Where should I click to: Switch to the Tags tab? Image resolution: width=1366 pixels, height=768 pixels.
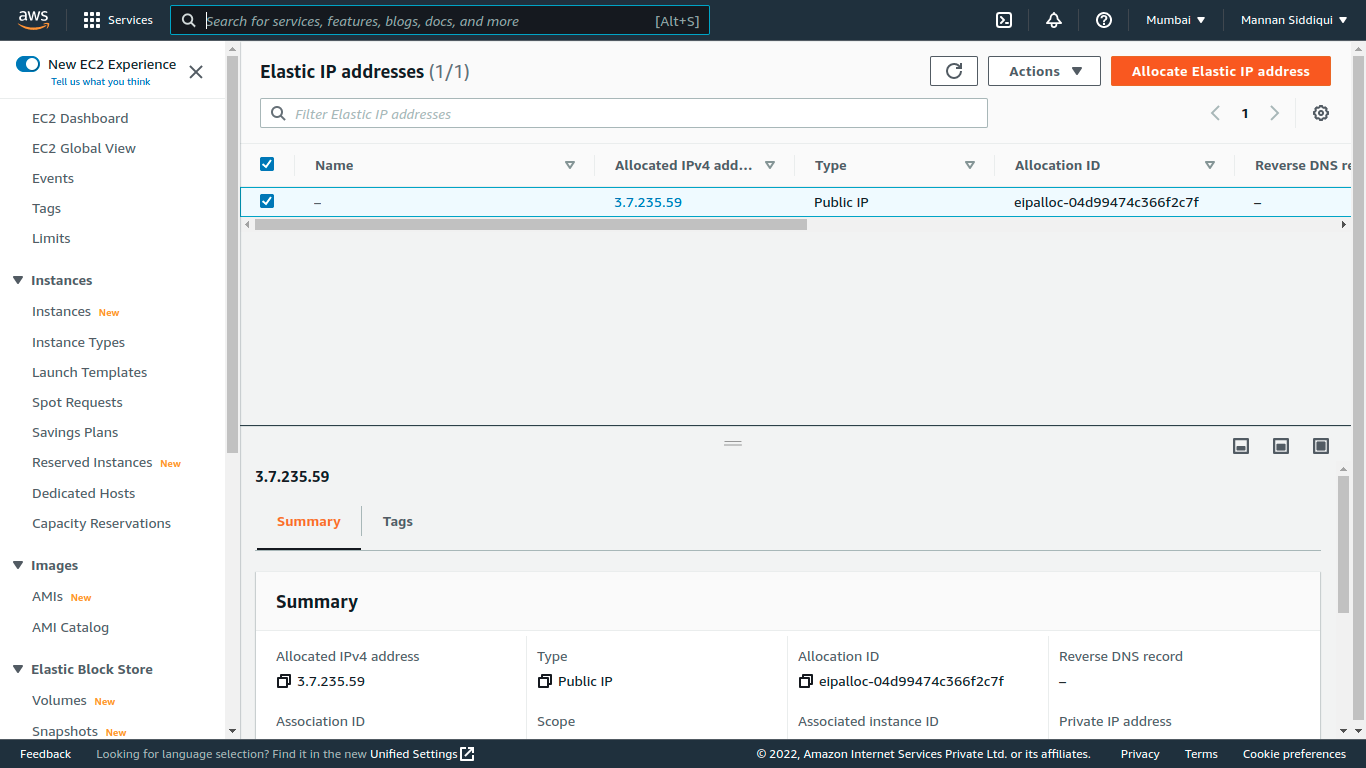[x=397, y=521]
